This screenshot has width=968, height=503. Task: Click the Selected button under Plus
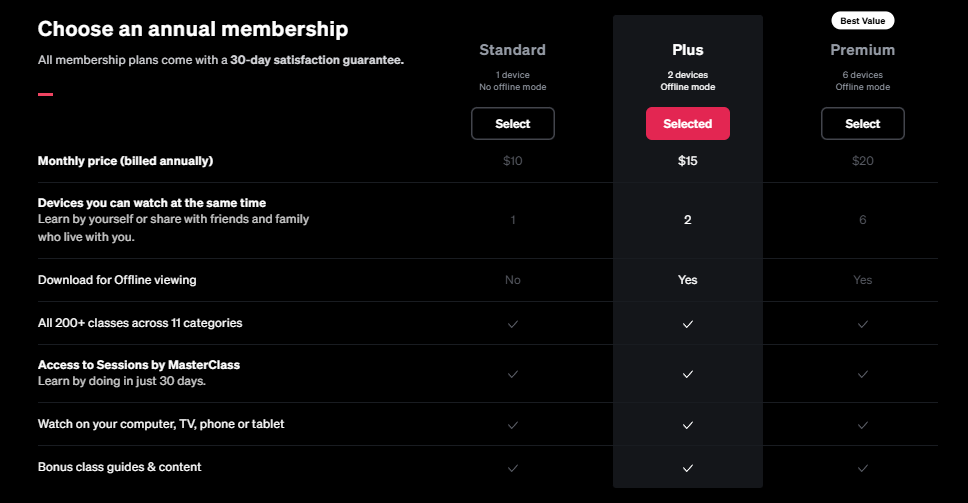(687, 124)
